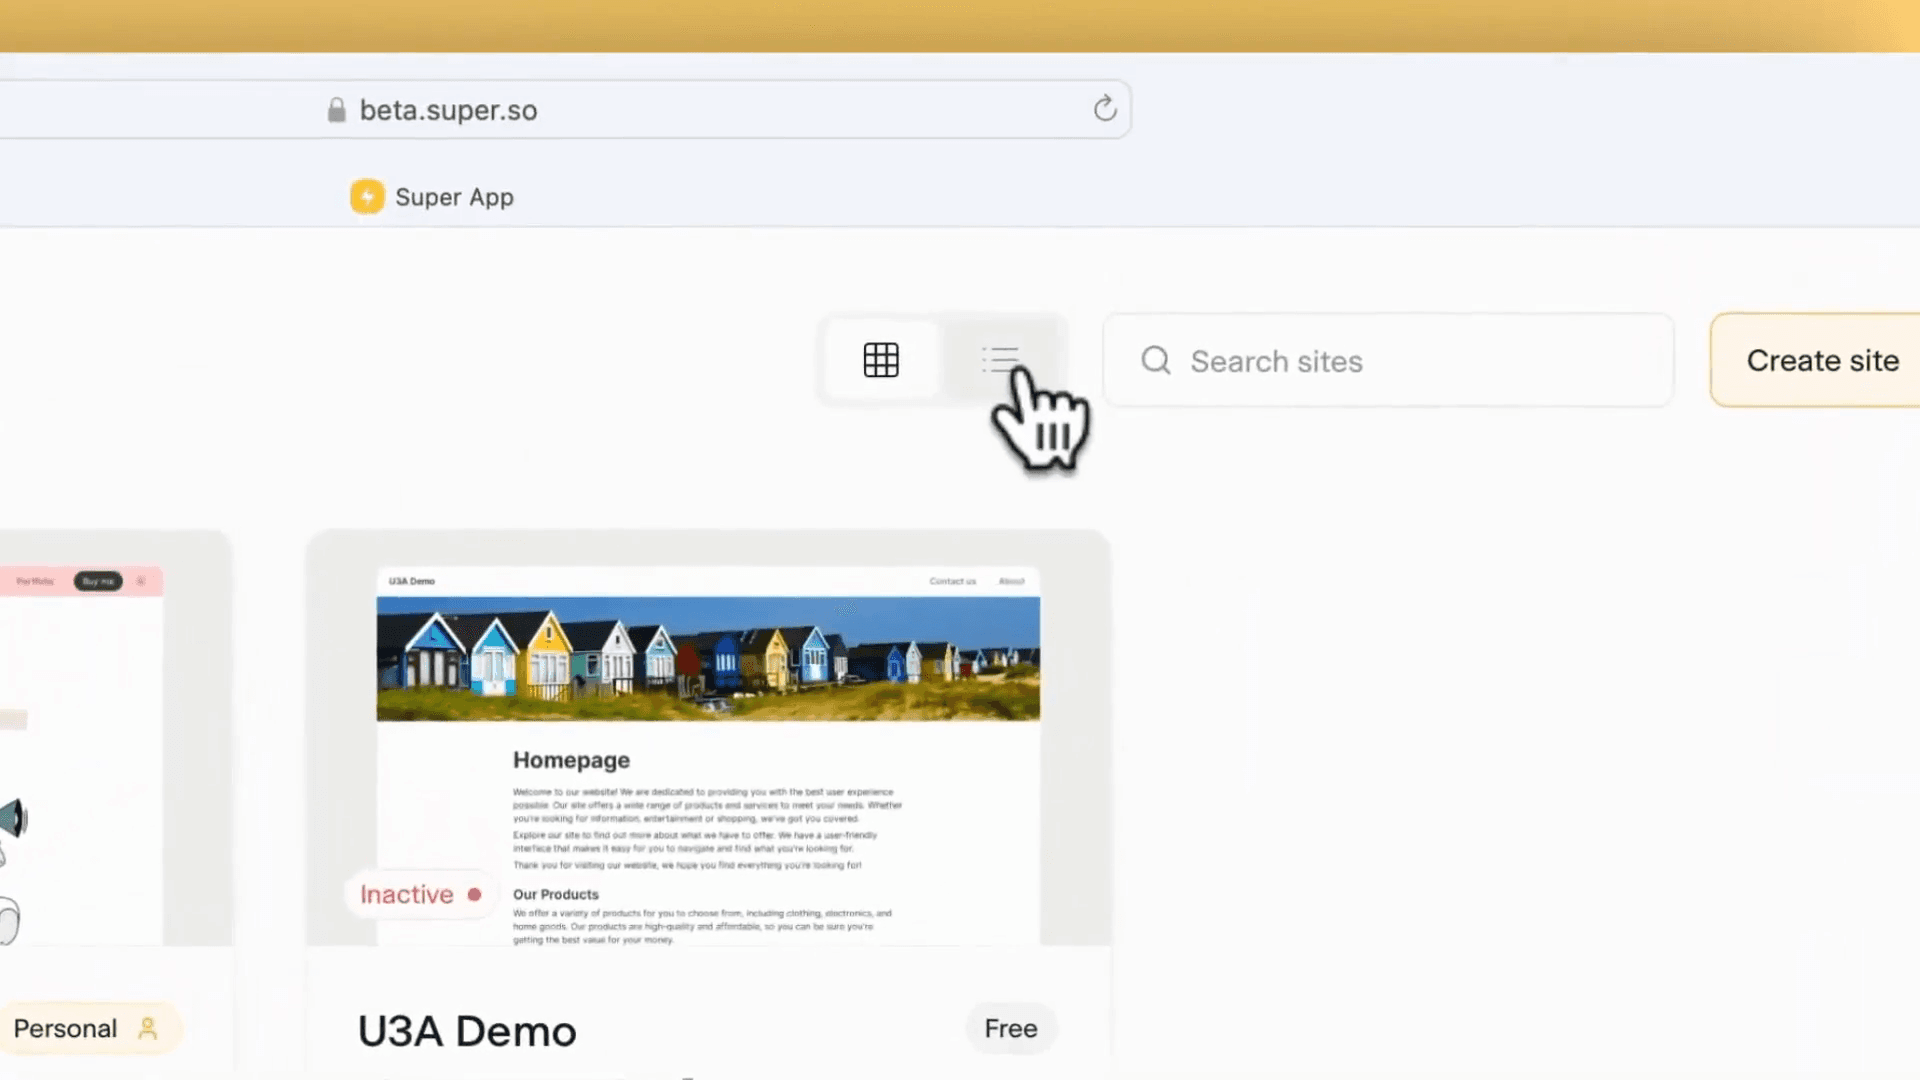The height and width of the screenshot is (1080, 1920).
Task: Click the magnifier icon in the search box
Action: [x=1155, y=360]
